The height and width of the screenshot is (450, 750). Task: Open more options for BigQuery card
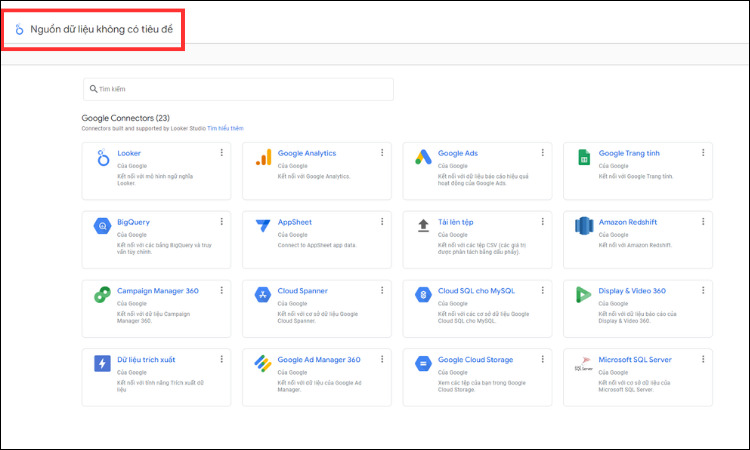point(221,221)
